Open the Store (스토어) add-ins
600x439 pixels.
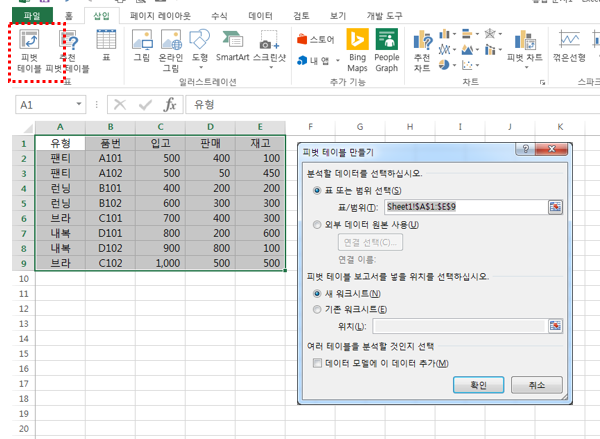(x=316, y=39)
